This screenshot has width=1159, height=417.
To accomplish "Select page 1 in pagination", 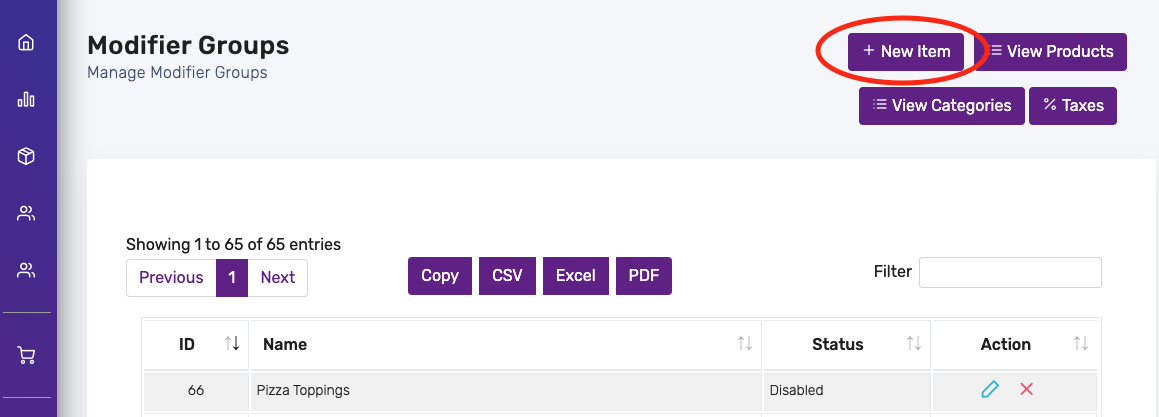I will coord(232,277).
